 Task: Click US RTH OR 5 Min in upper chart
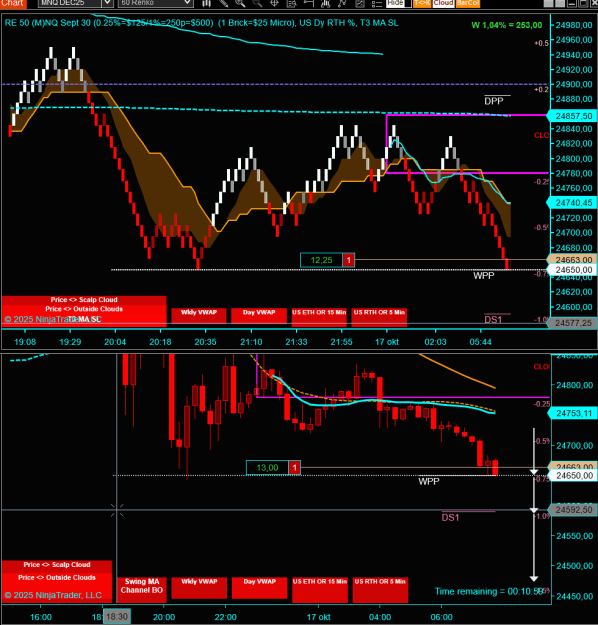(379, 315)
